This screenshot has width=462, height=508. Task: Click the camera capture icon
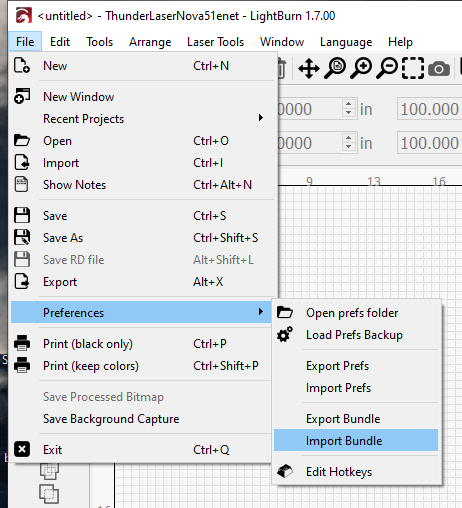439,69
